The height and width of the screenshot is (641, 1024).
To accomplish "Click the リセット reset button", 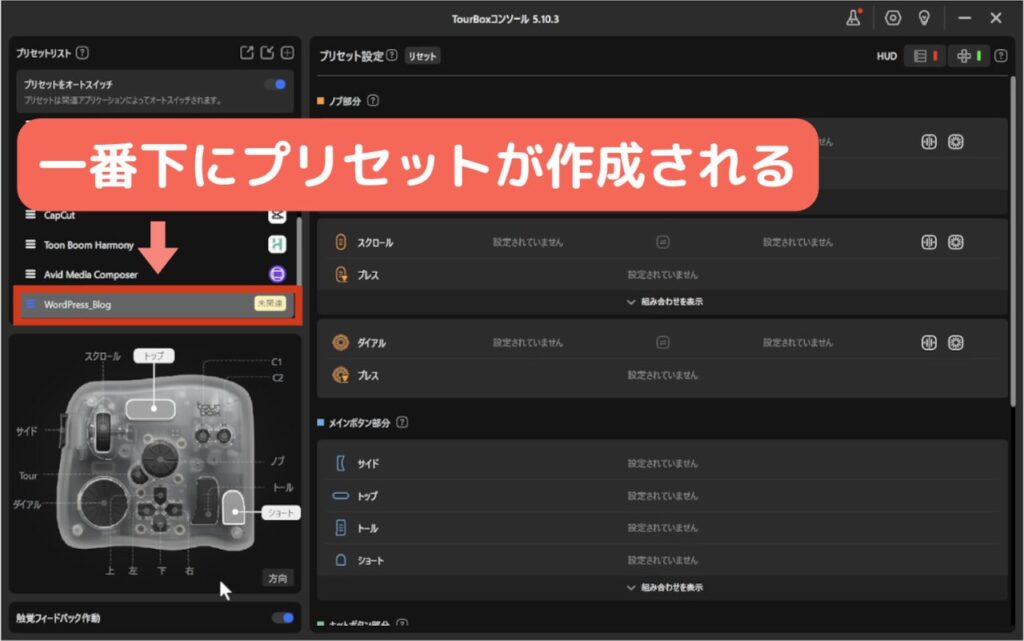I will point(422,57).
